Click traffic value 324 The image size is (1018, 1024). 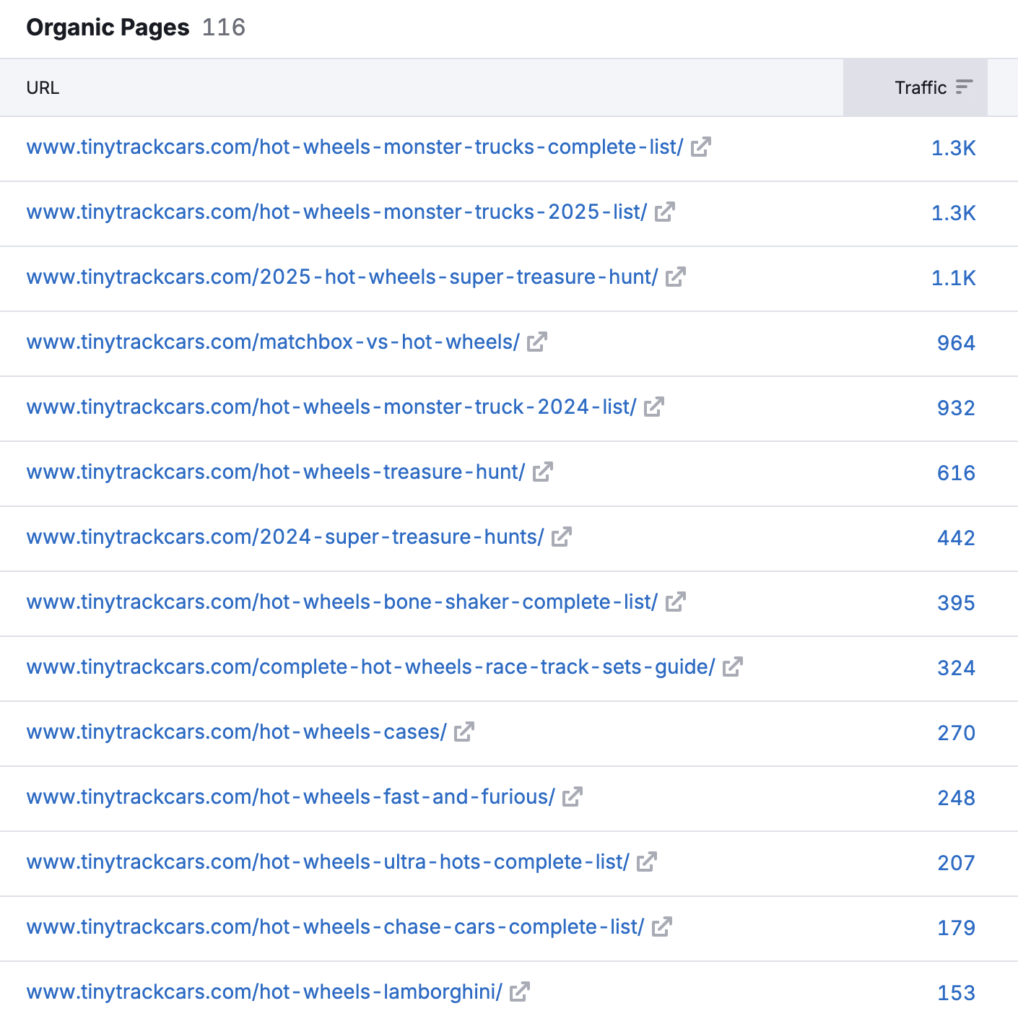point(956,668)
